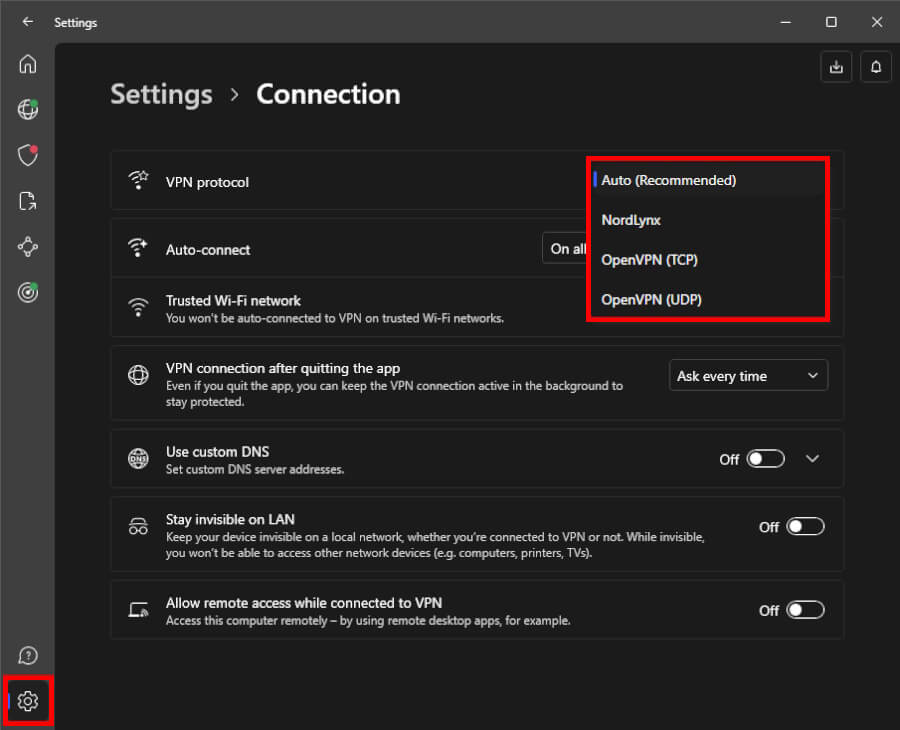The image size is (900, 730).
Task: Click the Settings breadcrumb link
Action: [x=161, y=94]
